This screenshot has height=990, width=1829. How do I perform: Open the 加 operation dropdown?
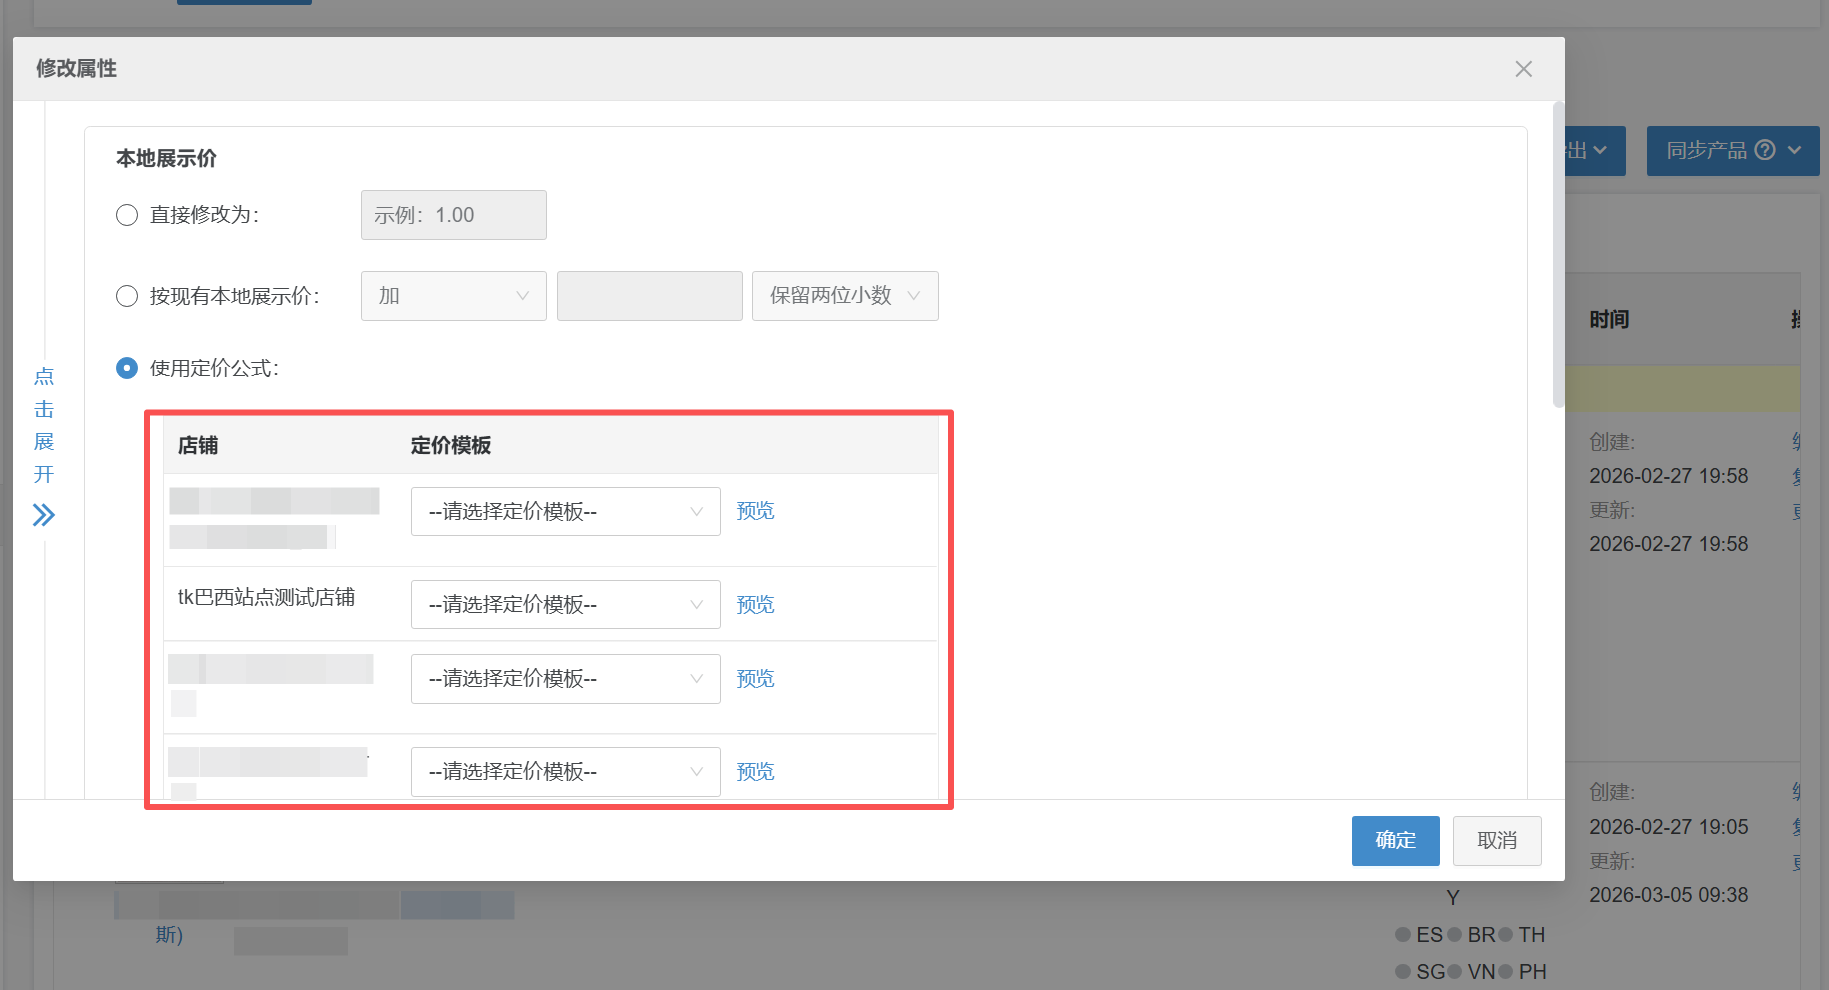tap(453, 296)
